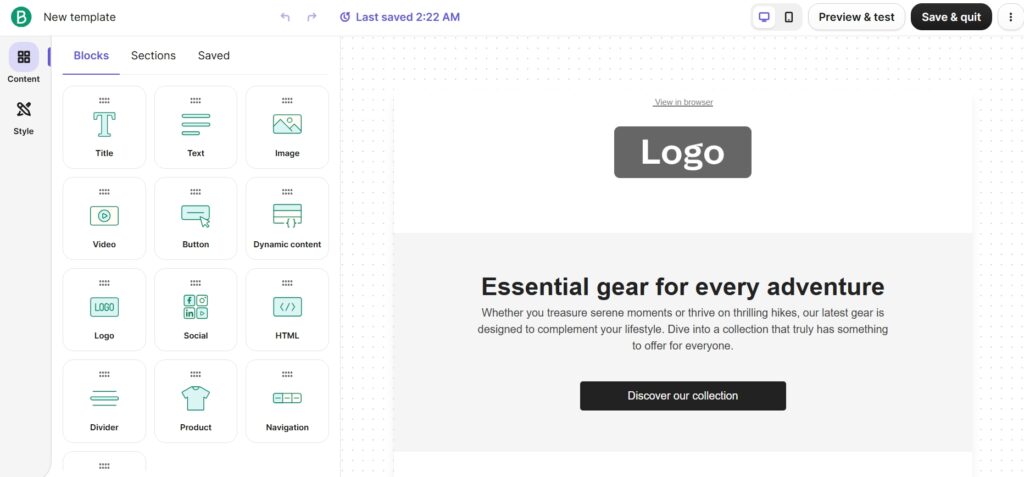Redo the last change
Image resolution: width=1024 pixels, height=477 pixels.
[312, 17]
